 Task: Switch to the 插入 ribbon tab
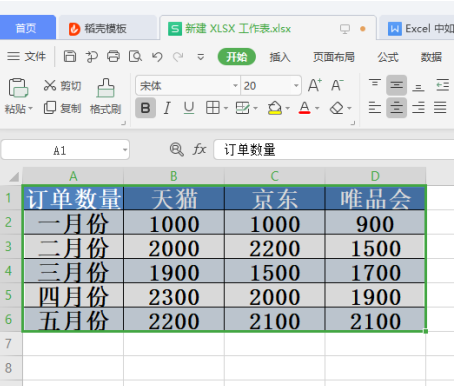(x=280, y=57)
